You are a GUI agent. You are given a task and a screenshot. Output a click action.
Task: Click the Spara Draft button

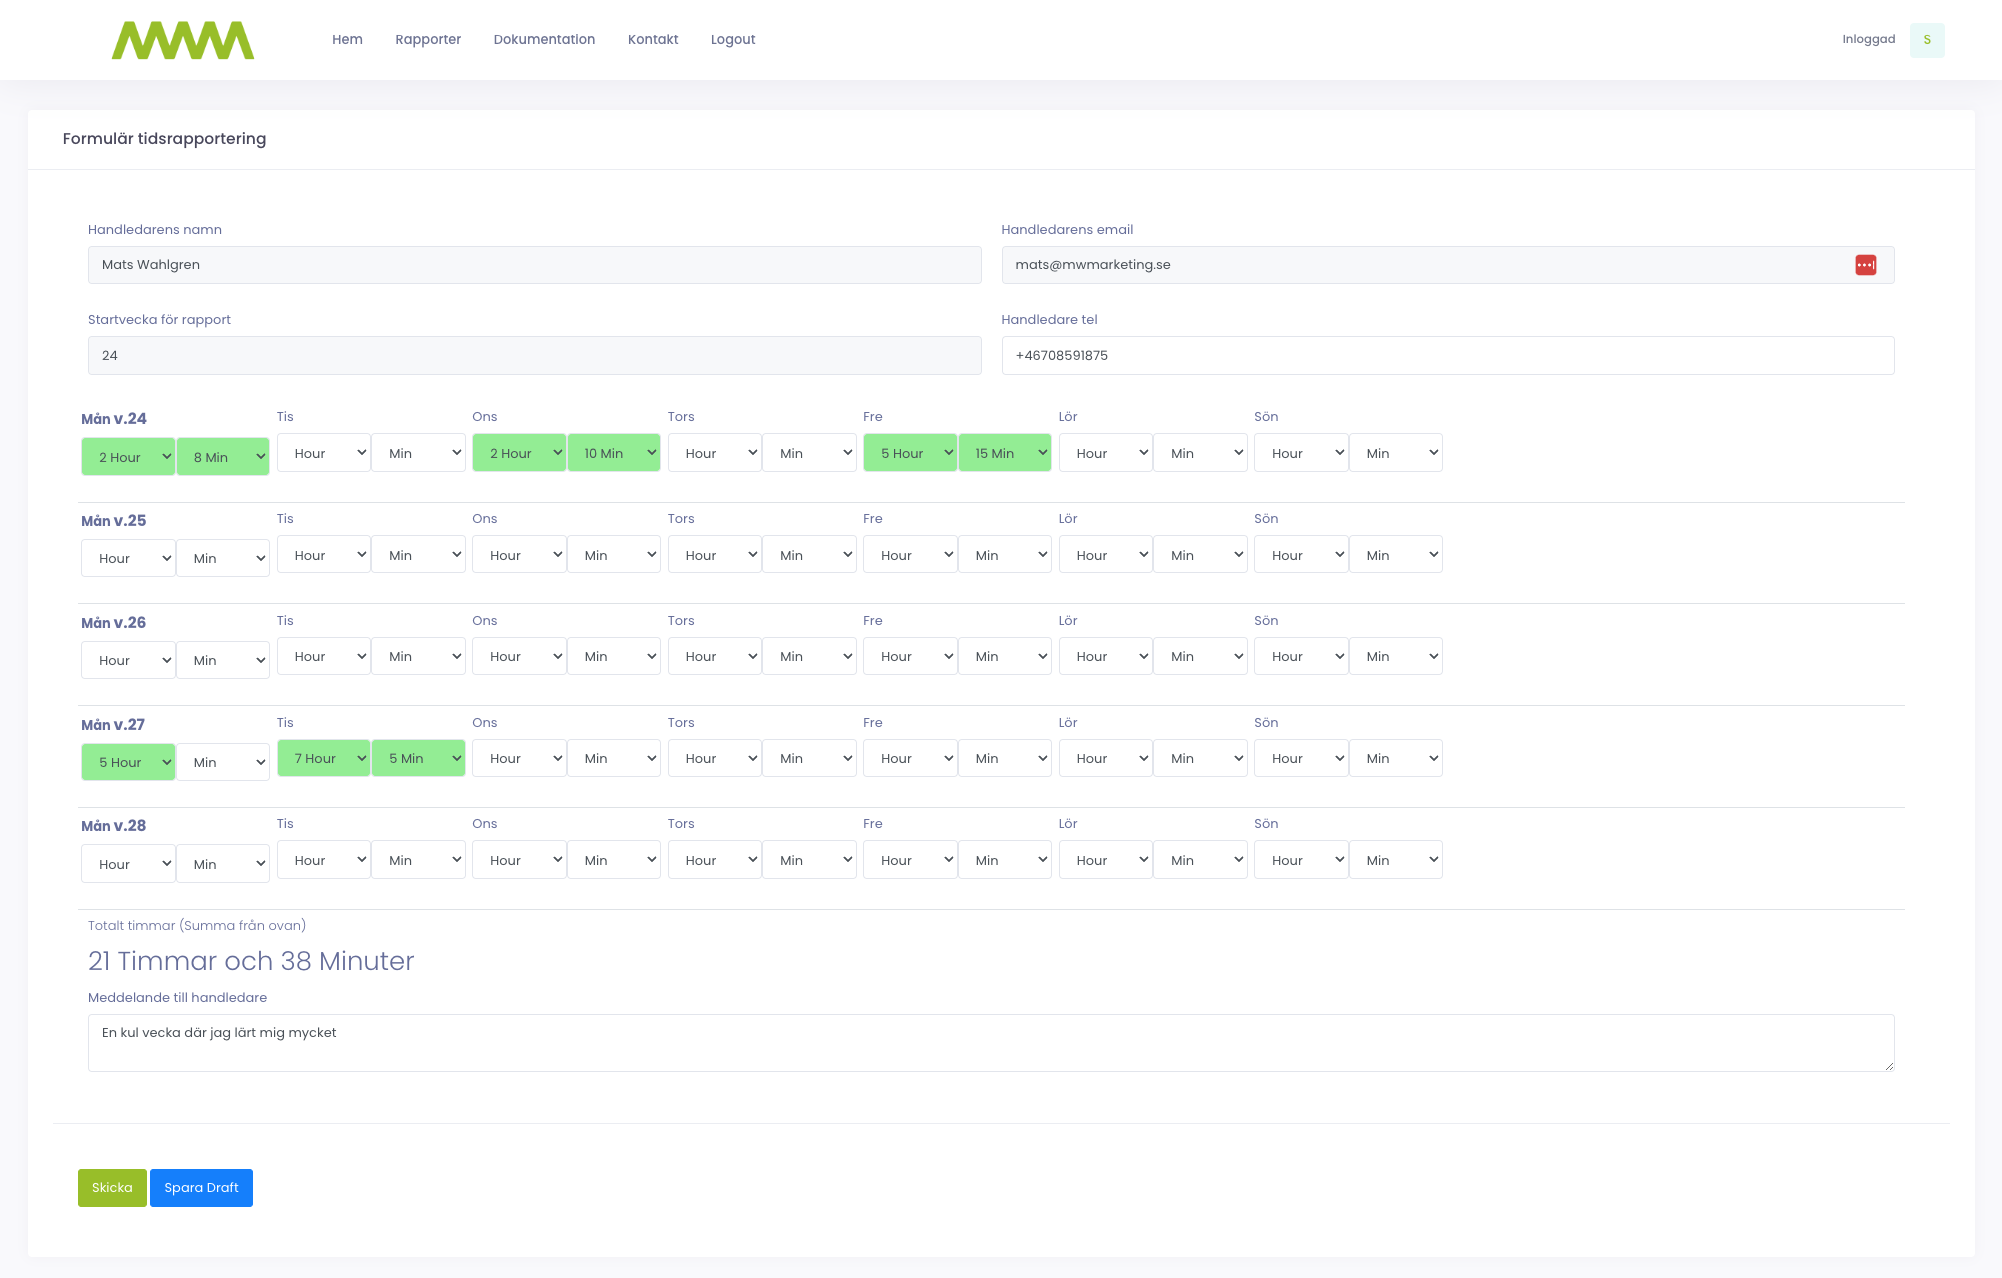[204, 1186]
